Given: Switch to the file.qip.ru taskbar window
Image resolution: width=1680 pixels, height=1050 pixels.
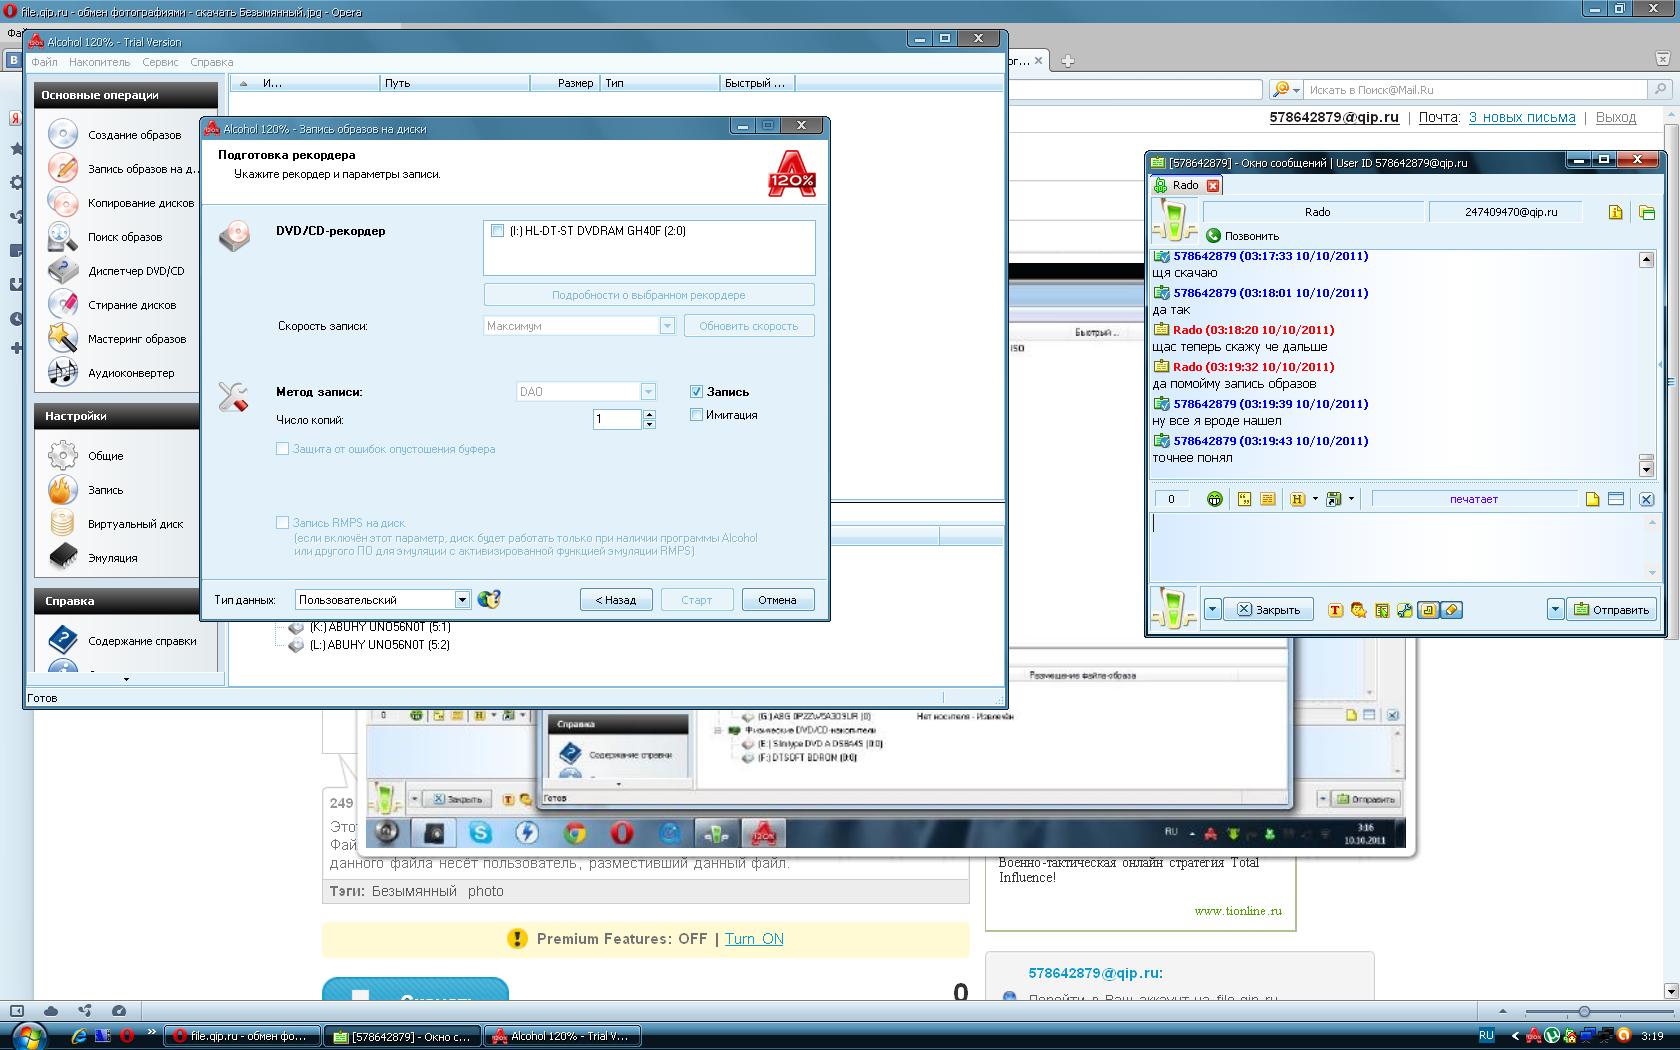Looking at the screenshot, I should coord(242,1036).
